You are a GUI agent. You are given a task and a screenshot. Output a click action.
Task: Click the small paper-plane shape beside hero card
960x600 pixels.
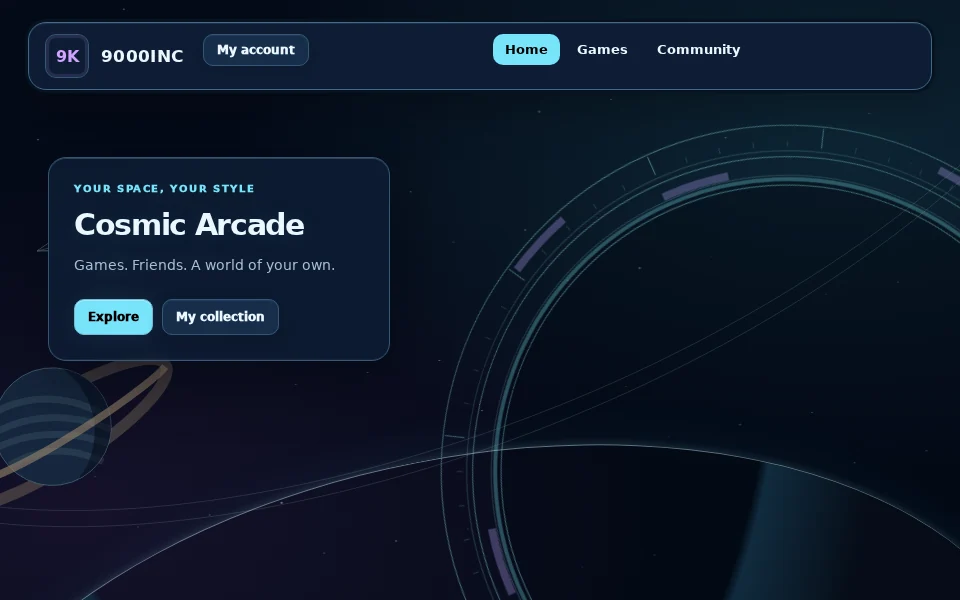point(43,247)
